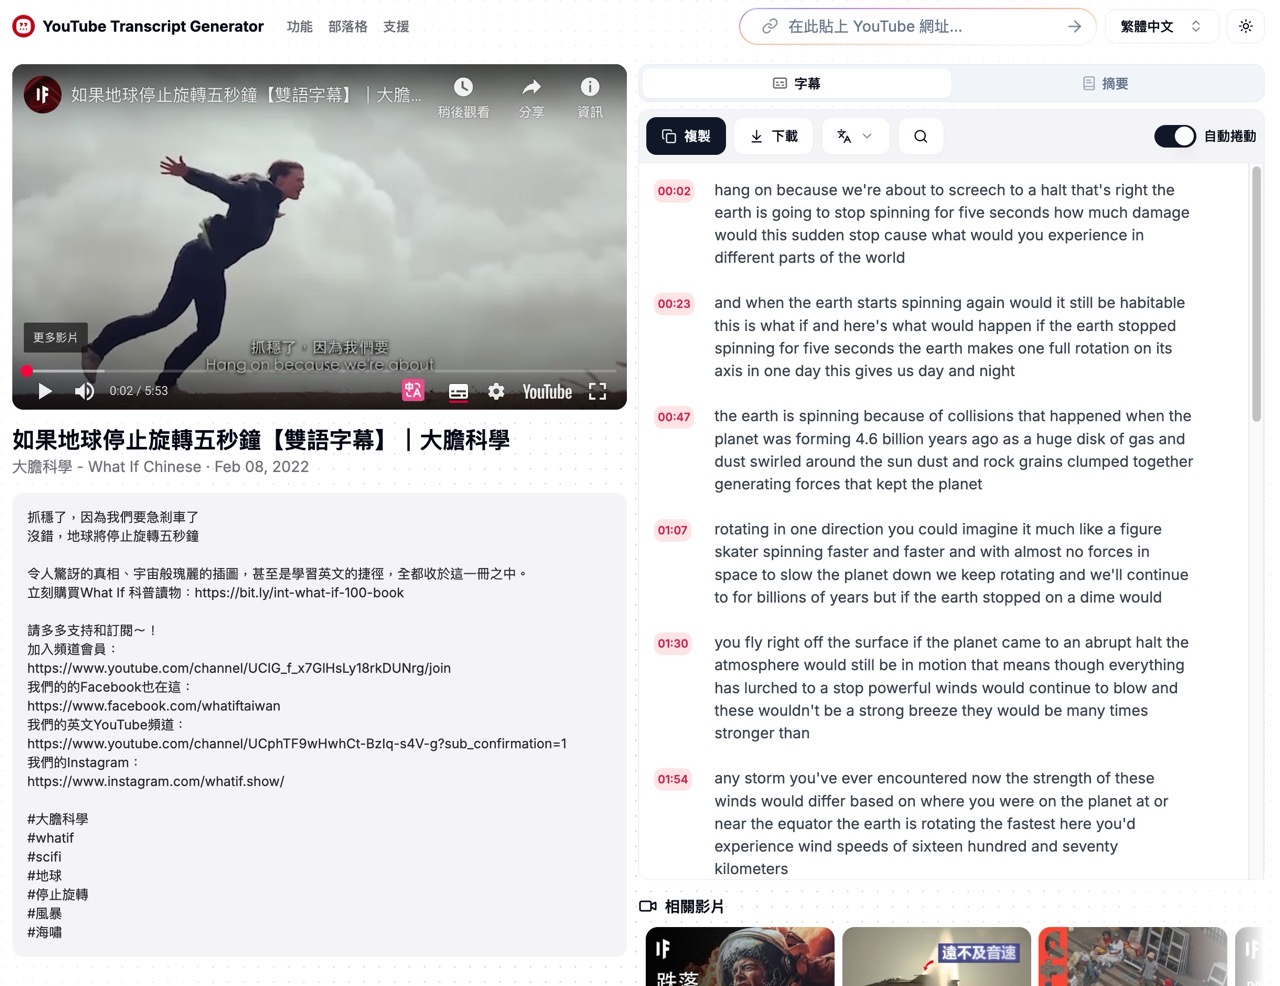
Task: Click the instagram.com/whatif.show text
Action: click(156, 782)
